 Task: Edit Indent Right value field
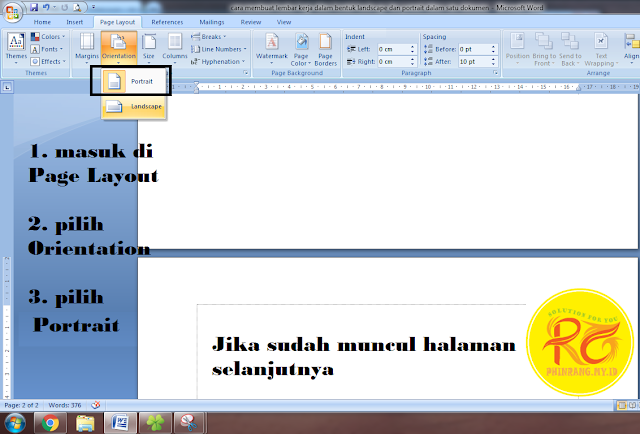pos(393,62)
